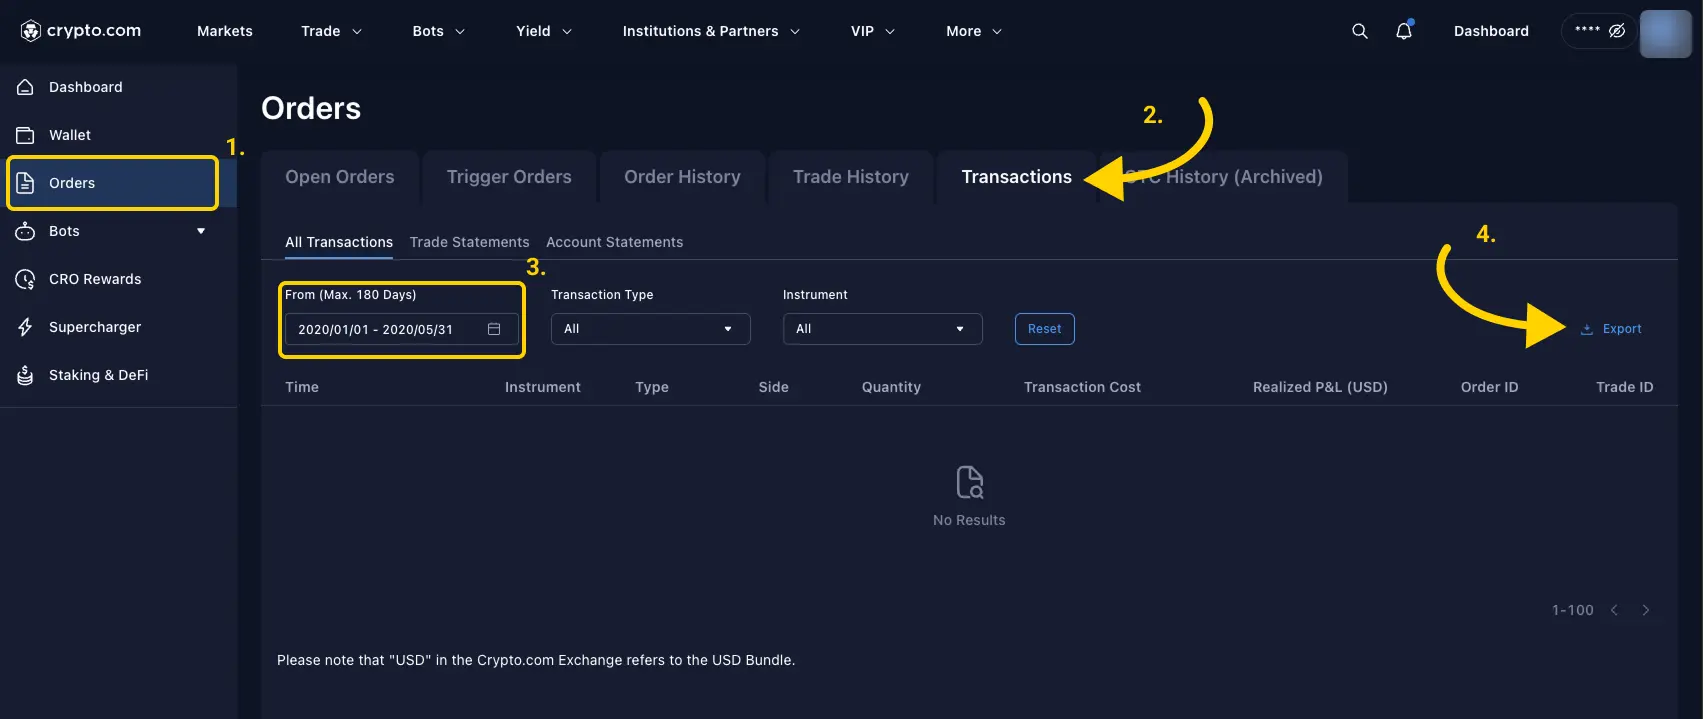The width and height of the screenshot is (1703, 719).
Task: Open Supercharger label in sidebar
Action: point(95,327)
